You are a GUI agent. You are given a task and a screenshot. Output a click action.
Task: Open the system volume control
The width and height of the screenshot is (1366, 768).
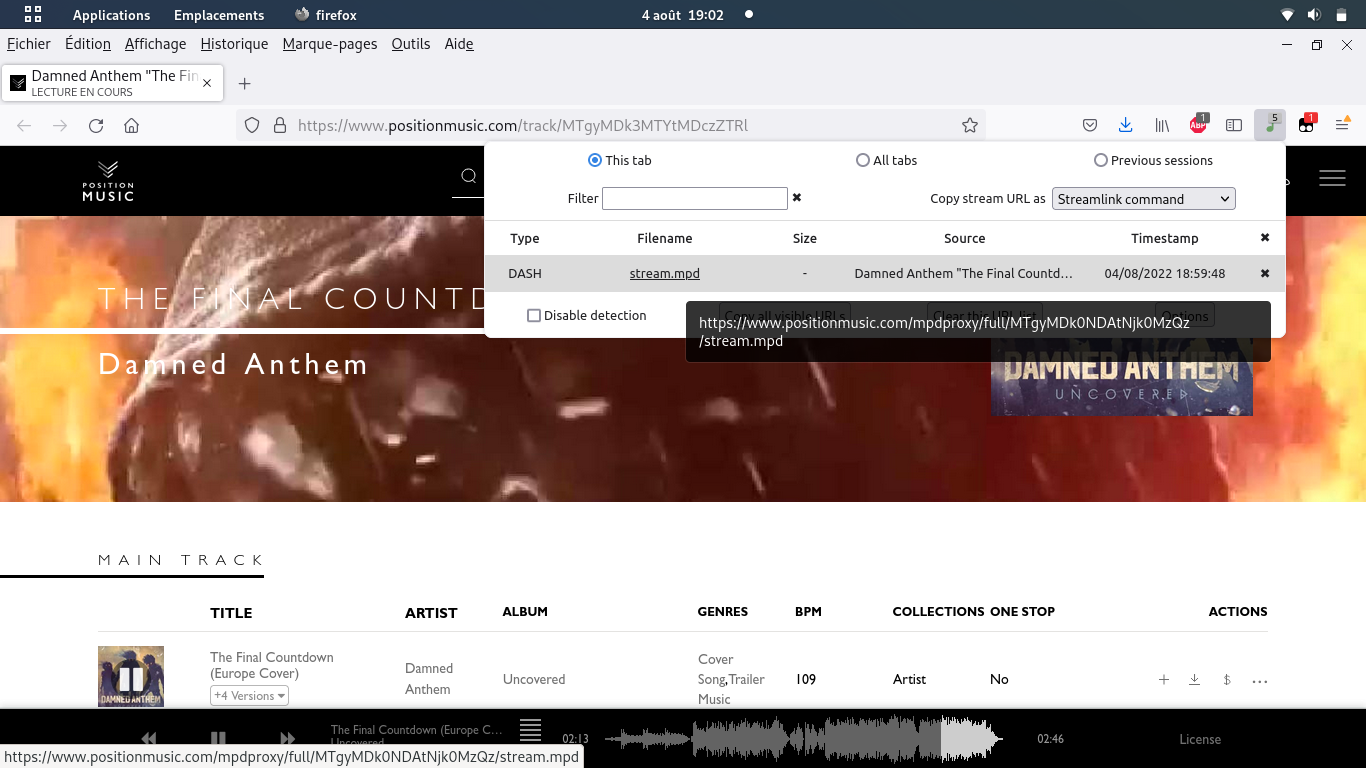point(1314,15)
